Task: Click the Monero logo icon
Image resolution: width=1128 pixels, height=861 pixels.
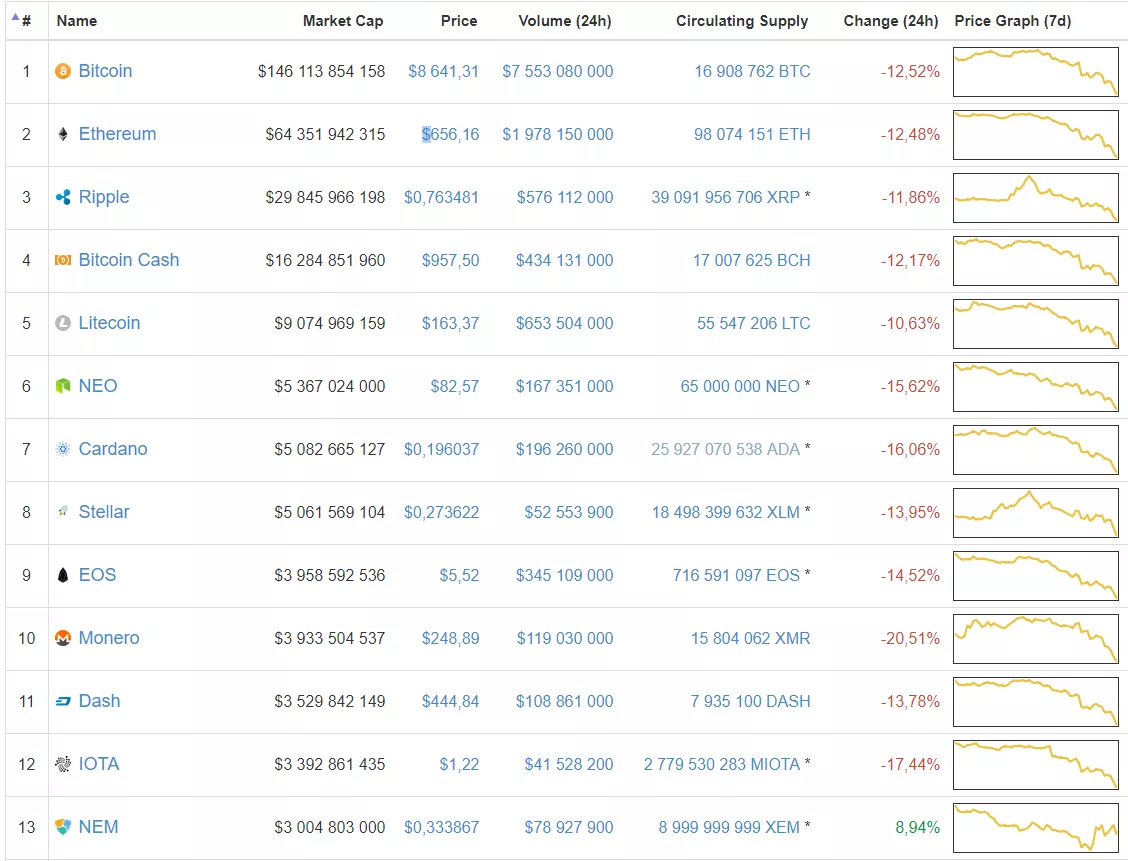Action: pos(63,638)
